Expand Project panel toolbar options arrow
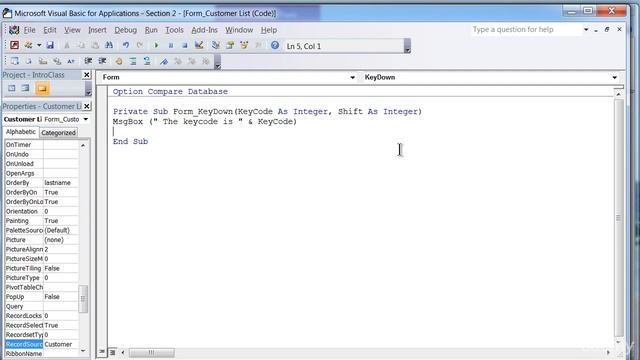Viewport: 640px width, 360px height. point(88,88)
